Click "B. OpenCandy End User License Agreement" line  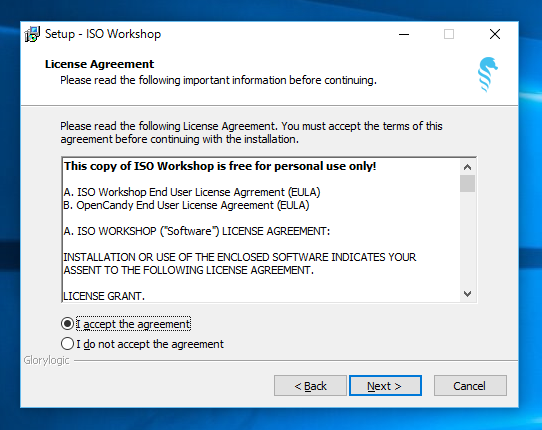pyautogui.click(x=186, y=205)
